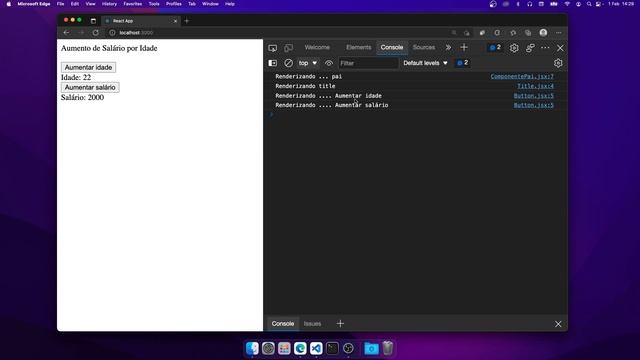This screenshot has height=360, width=640.
Task: Focus the console Filter field
Action: click(x=368, y=63)
